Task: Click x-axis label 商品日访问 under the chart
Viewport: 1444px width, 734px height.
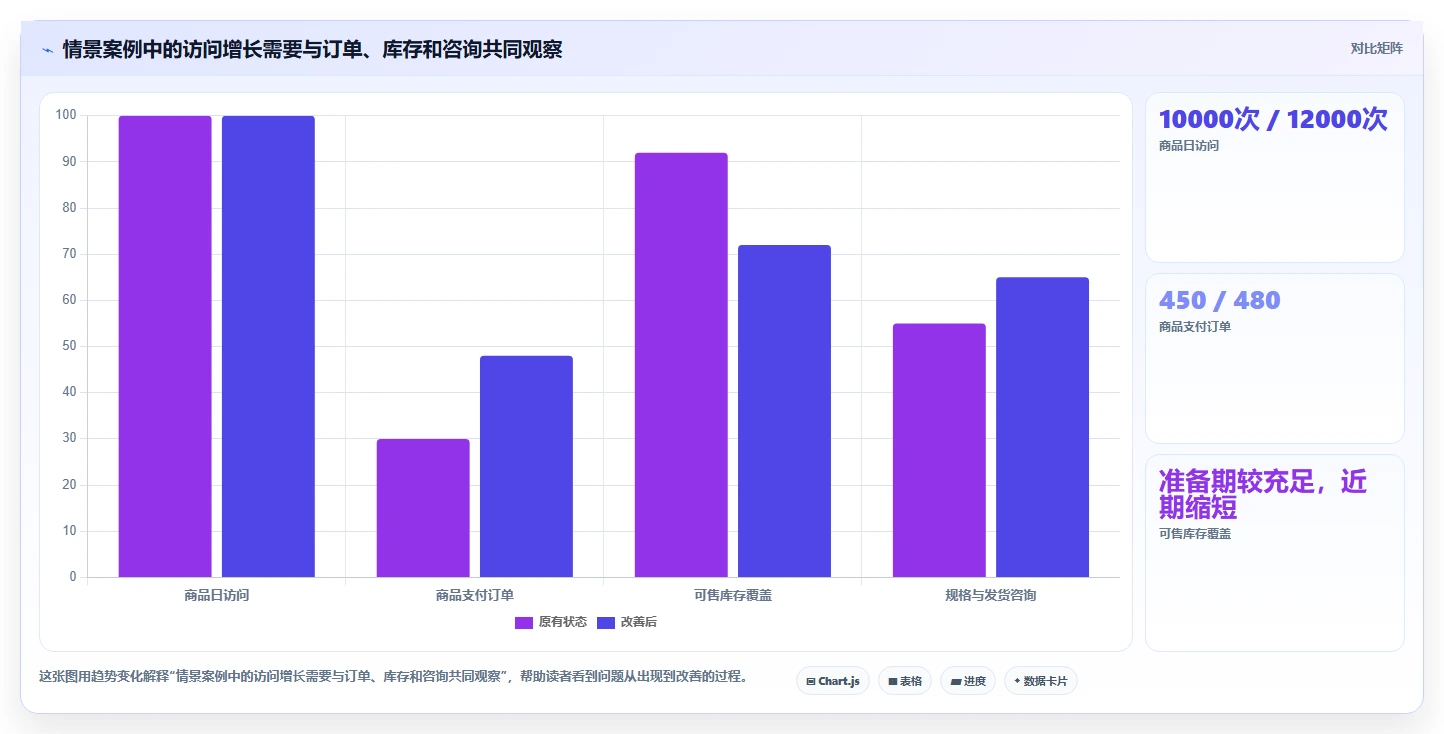Action: pyautogui.click(x=216, y=596)
